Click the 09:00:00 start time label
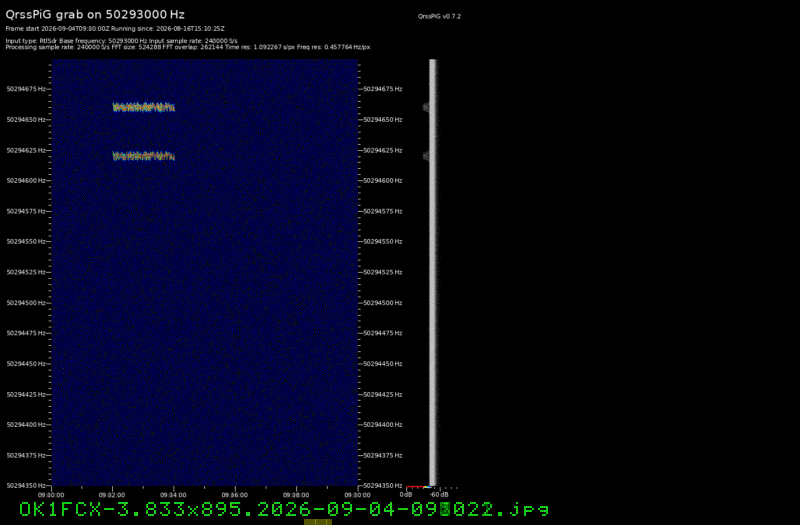This screenshot has width=800, height=525. (51, 495)
